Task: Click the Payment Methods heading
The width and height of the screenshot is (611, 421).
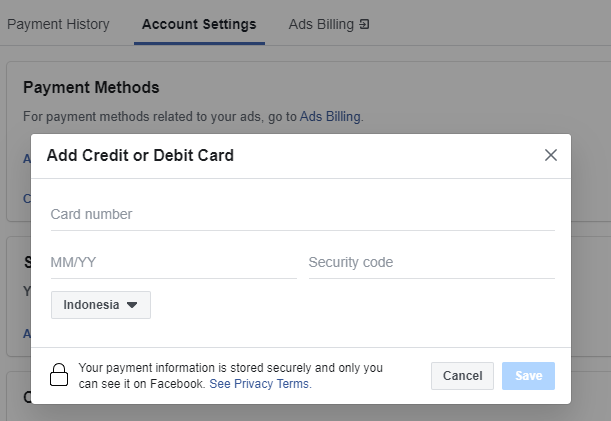Action: (x=91, y=87)
